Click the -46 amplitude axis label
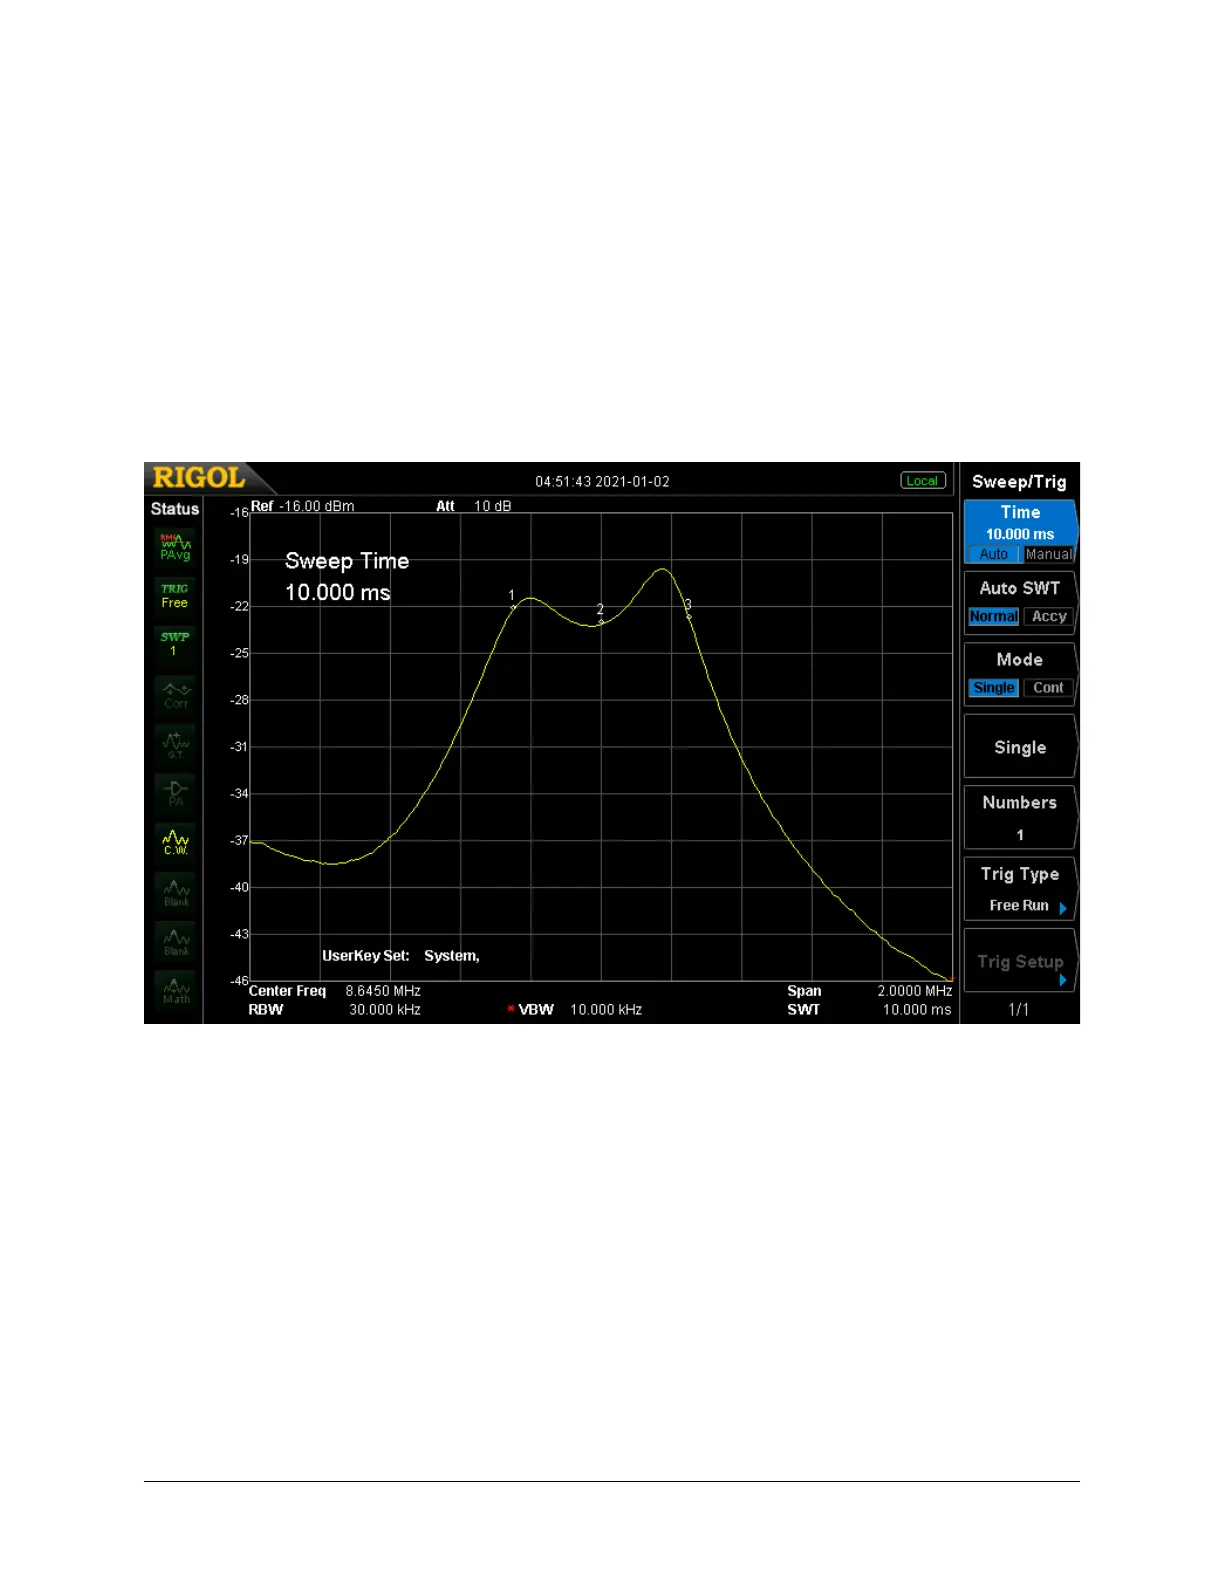Image resolution: width=1224 pixels, height=1584 pixels. tap(239, 981)
